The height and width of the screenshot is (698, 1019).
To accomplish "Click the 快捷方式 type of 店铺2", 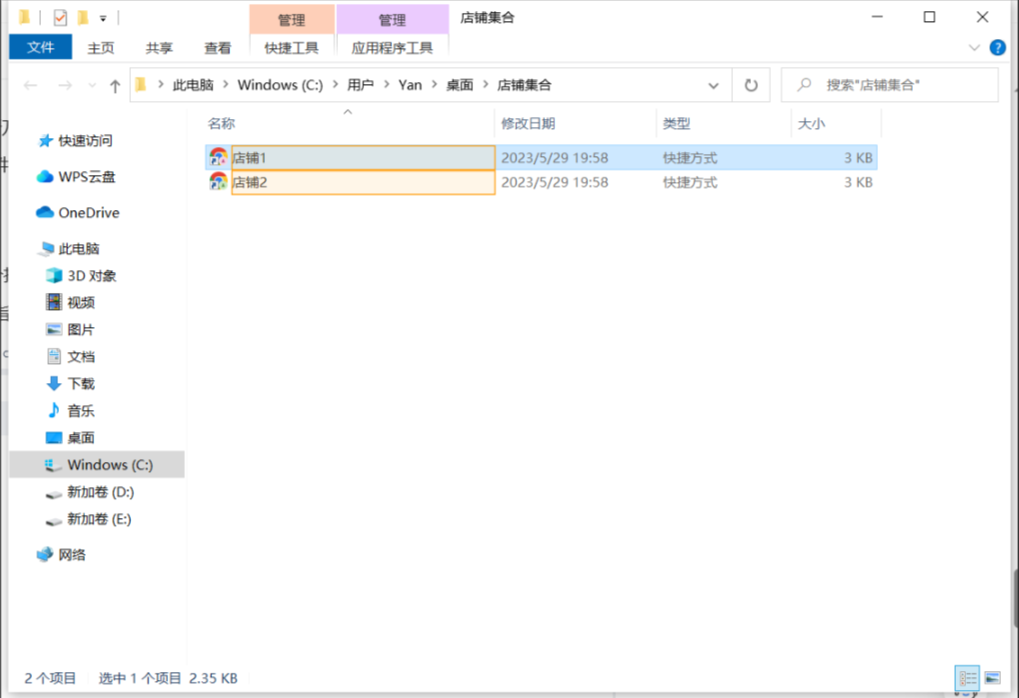I will point(690,183).
